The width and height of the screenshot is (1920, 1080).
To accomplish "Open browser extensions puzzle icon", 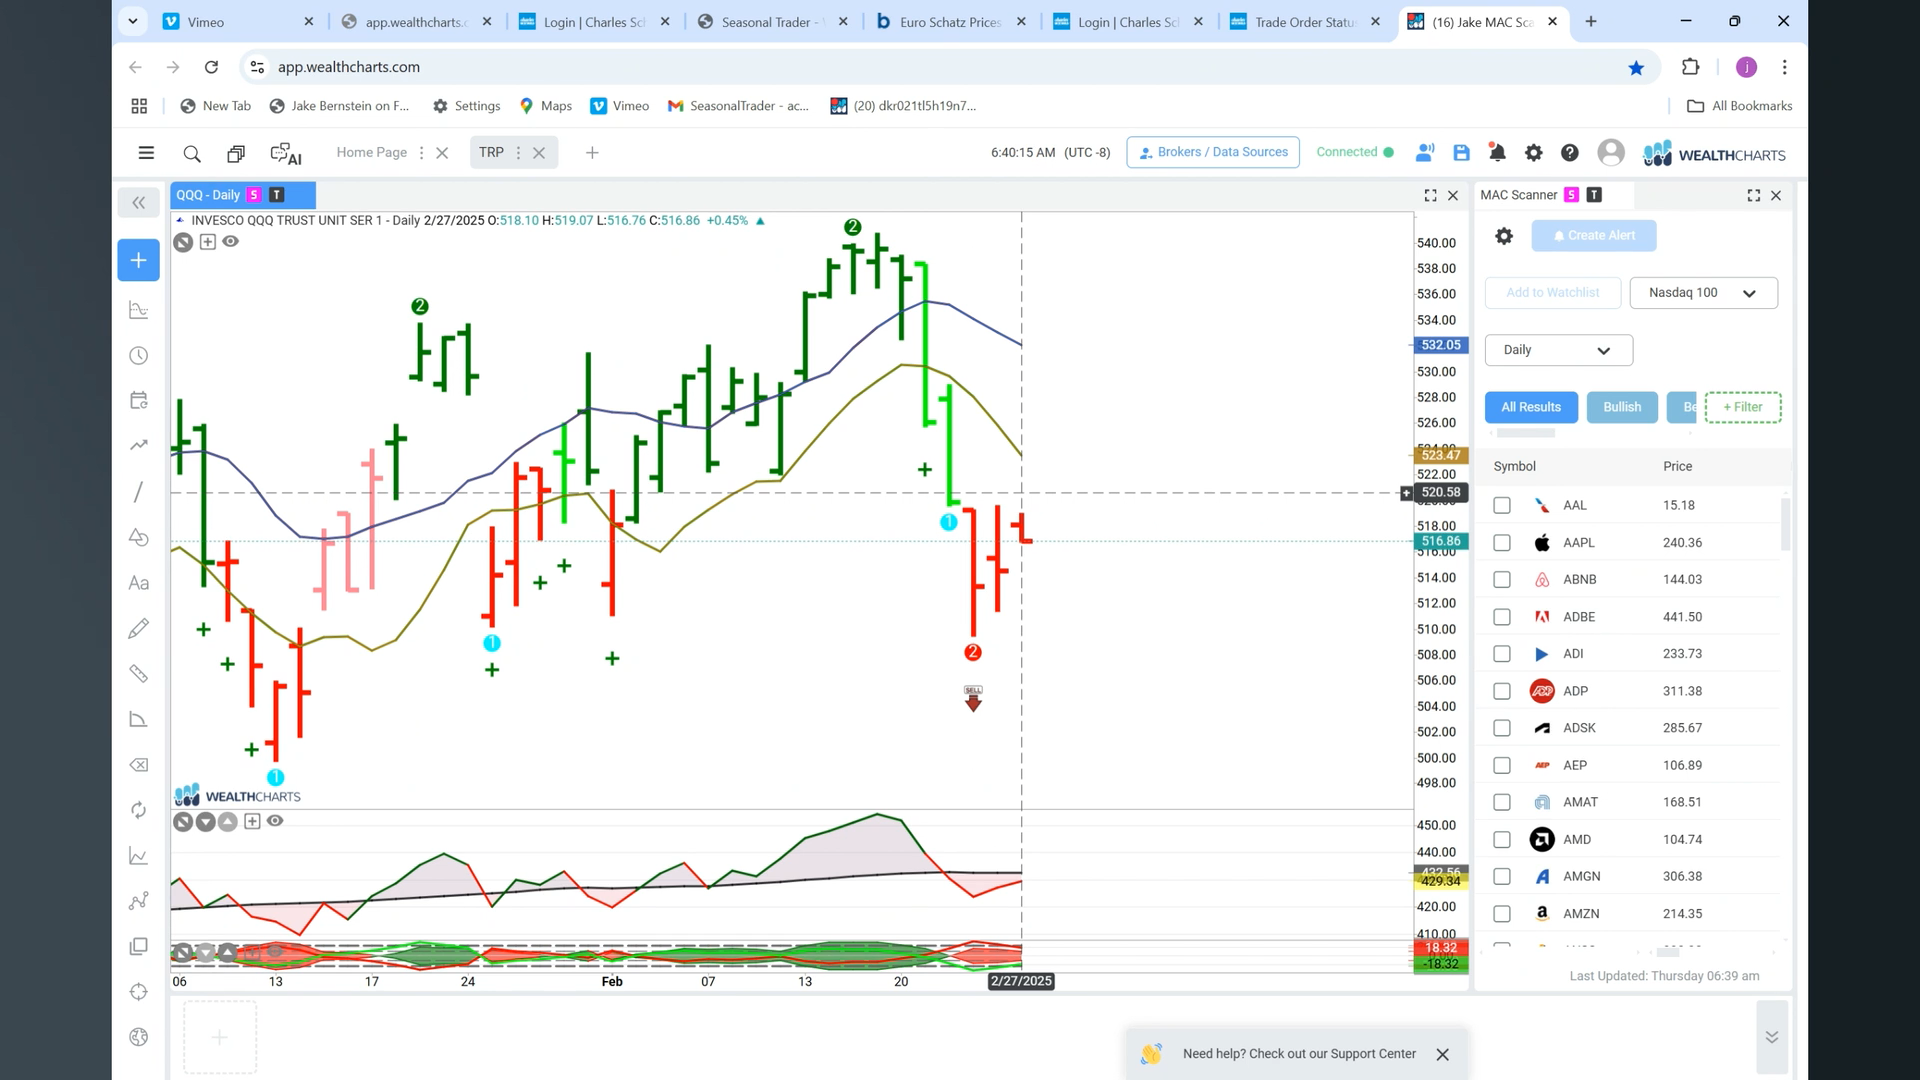I will click(x=1690, y=67).
